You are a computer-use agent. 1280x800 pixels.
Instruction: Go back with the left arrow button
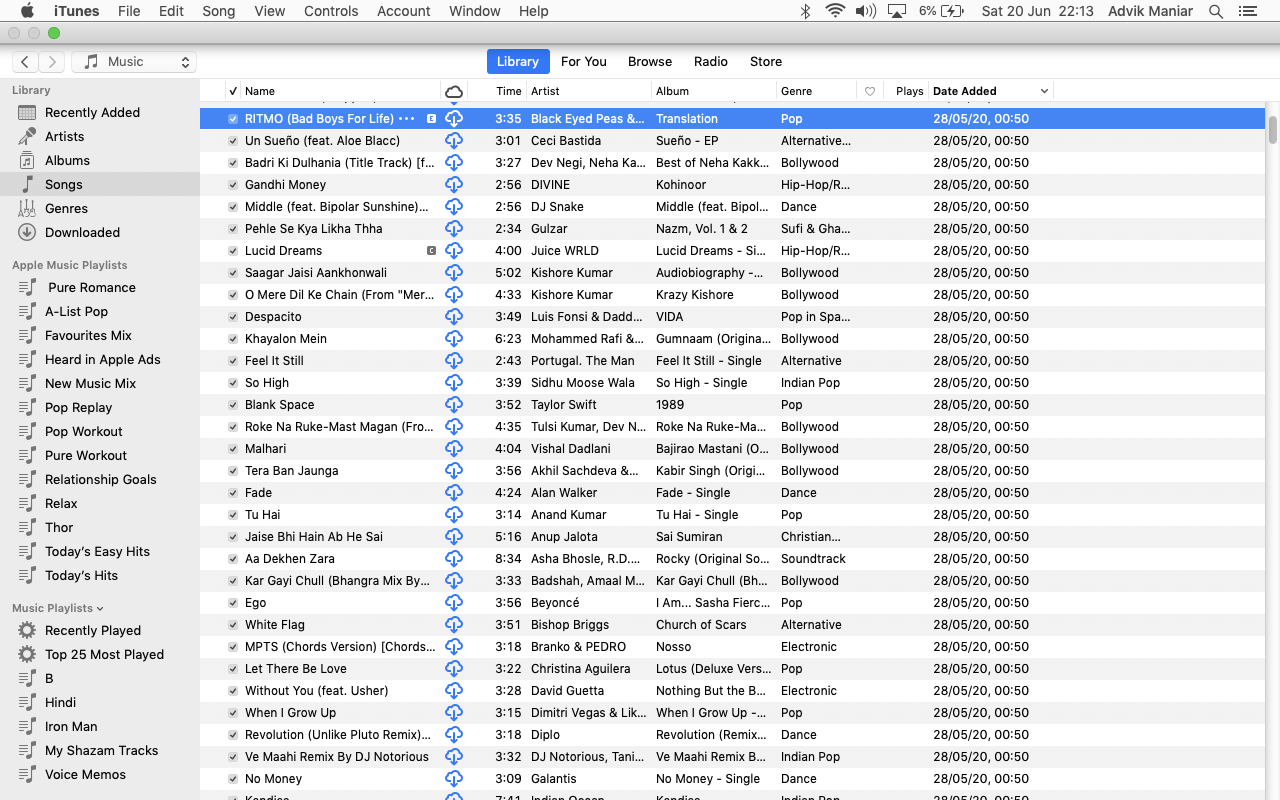(25, 62)
